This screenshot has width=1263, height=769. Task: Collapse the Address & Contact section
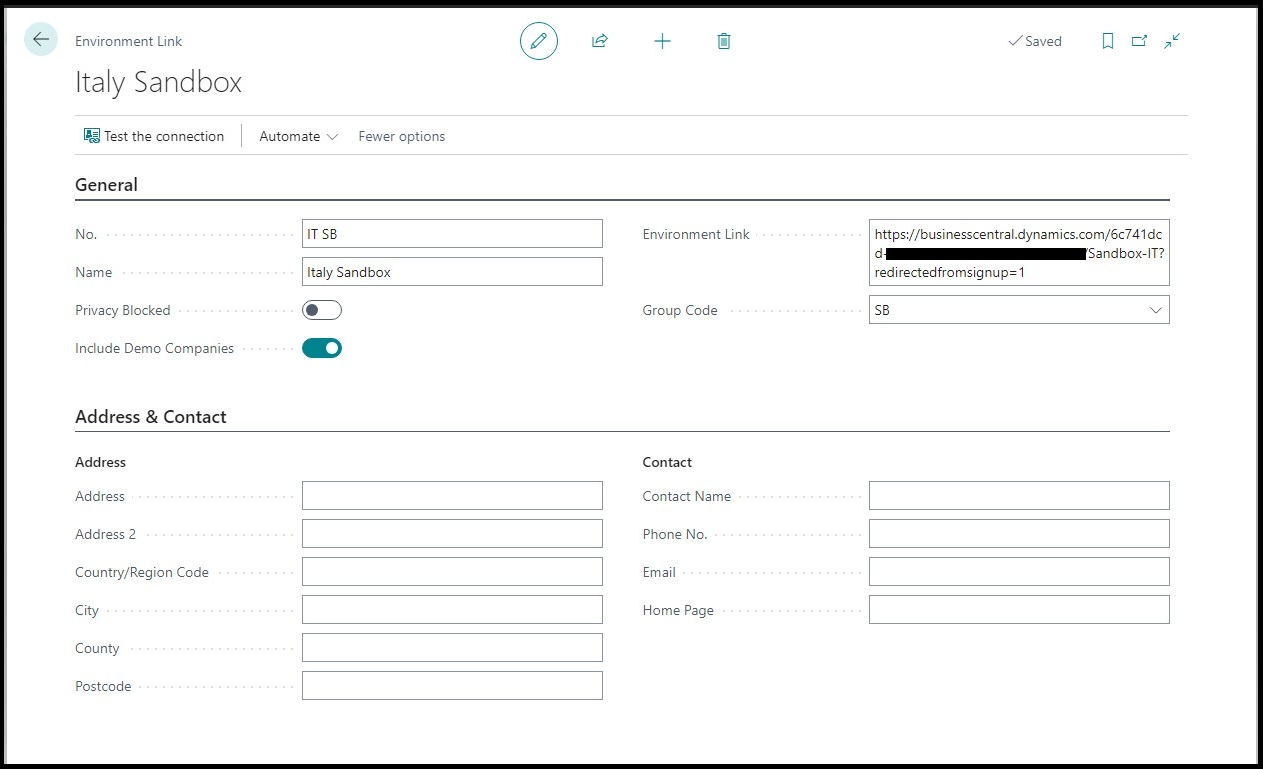coord(151,417)
